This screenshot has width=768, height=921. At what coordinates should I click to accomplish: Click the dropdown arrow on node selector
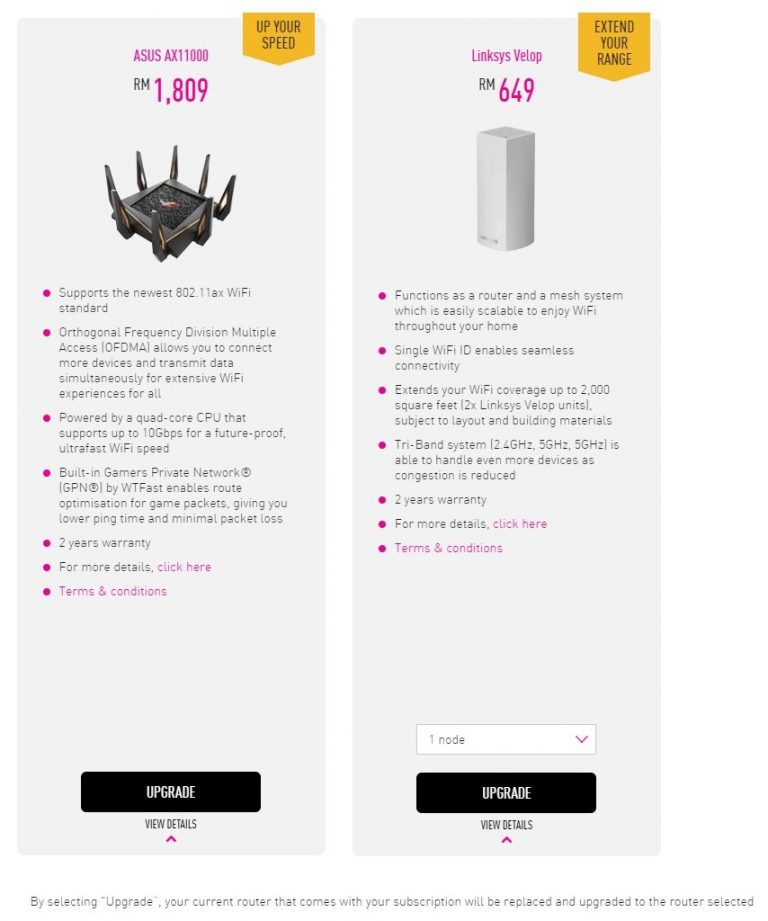pyautogui.click(x=580, y=739)
